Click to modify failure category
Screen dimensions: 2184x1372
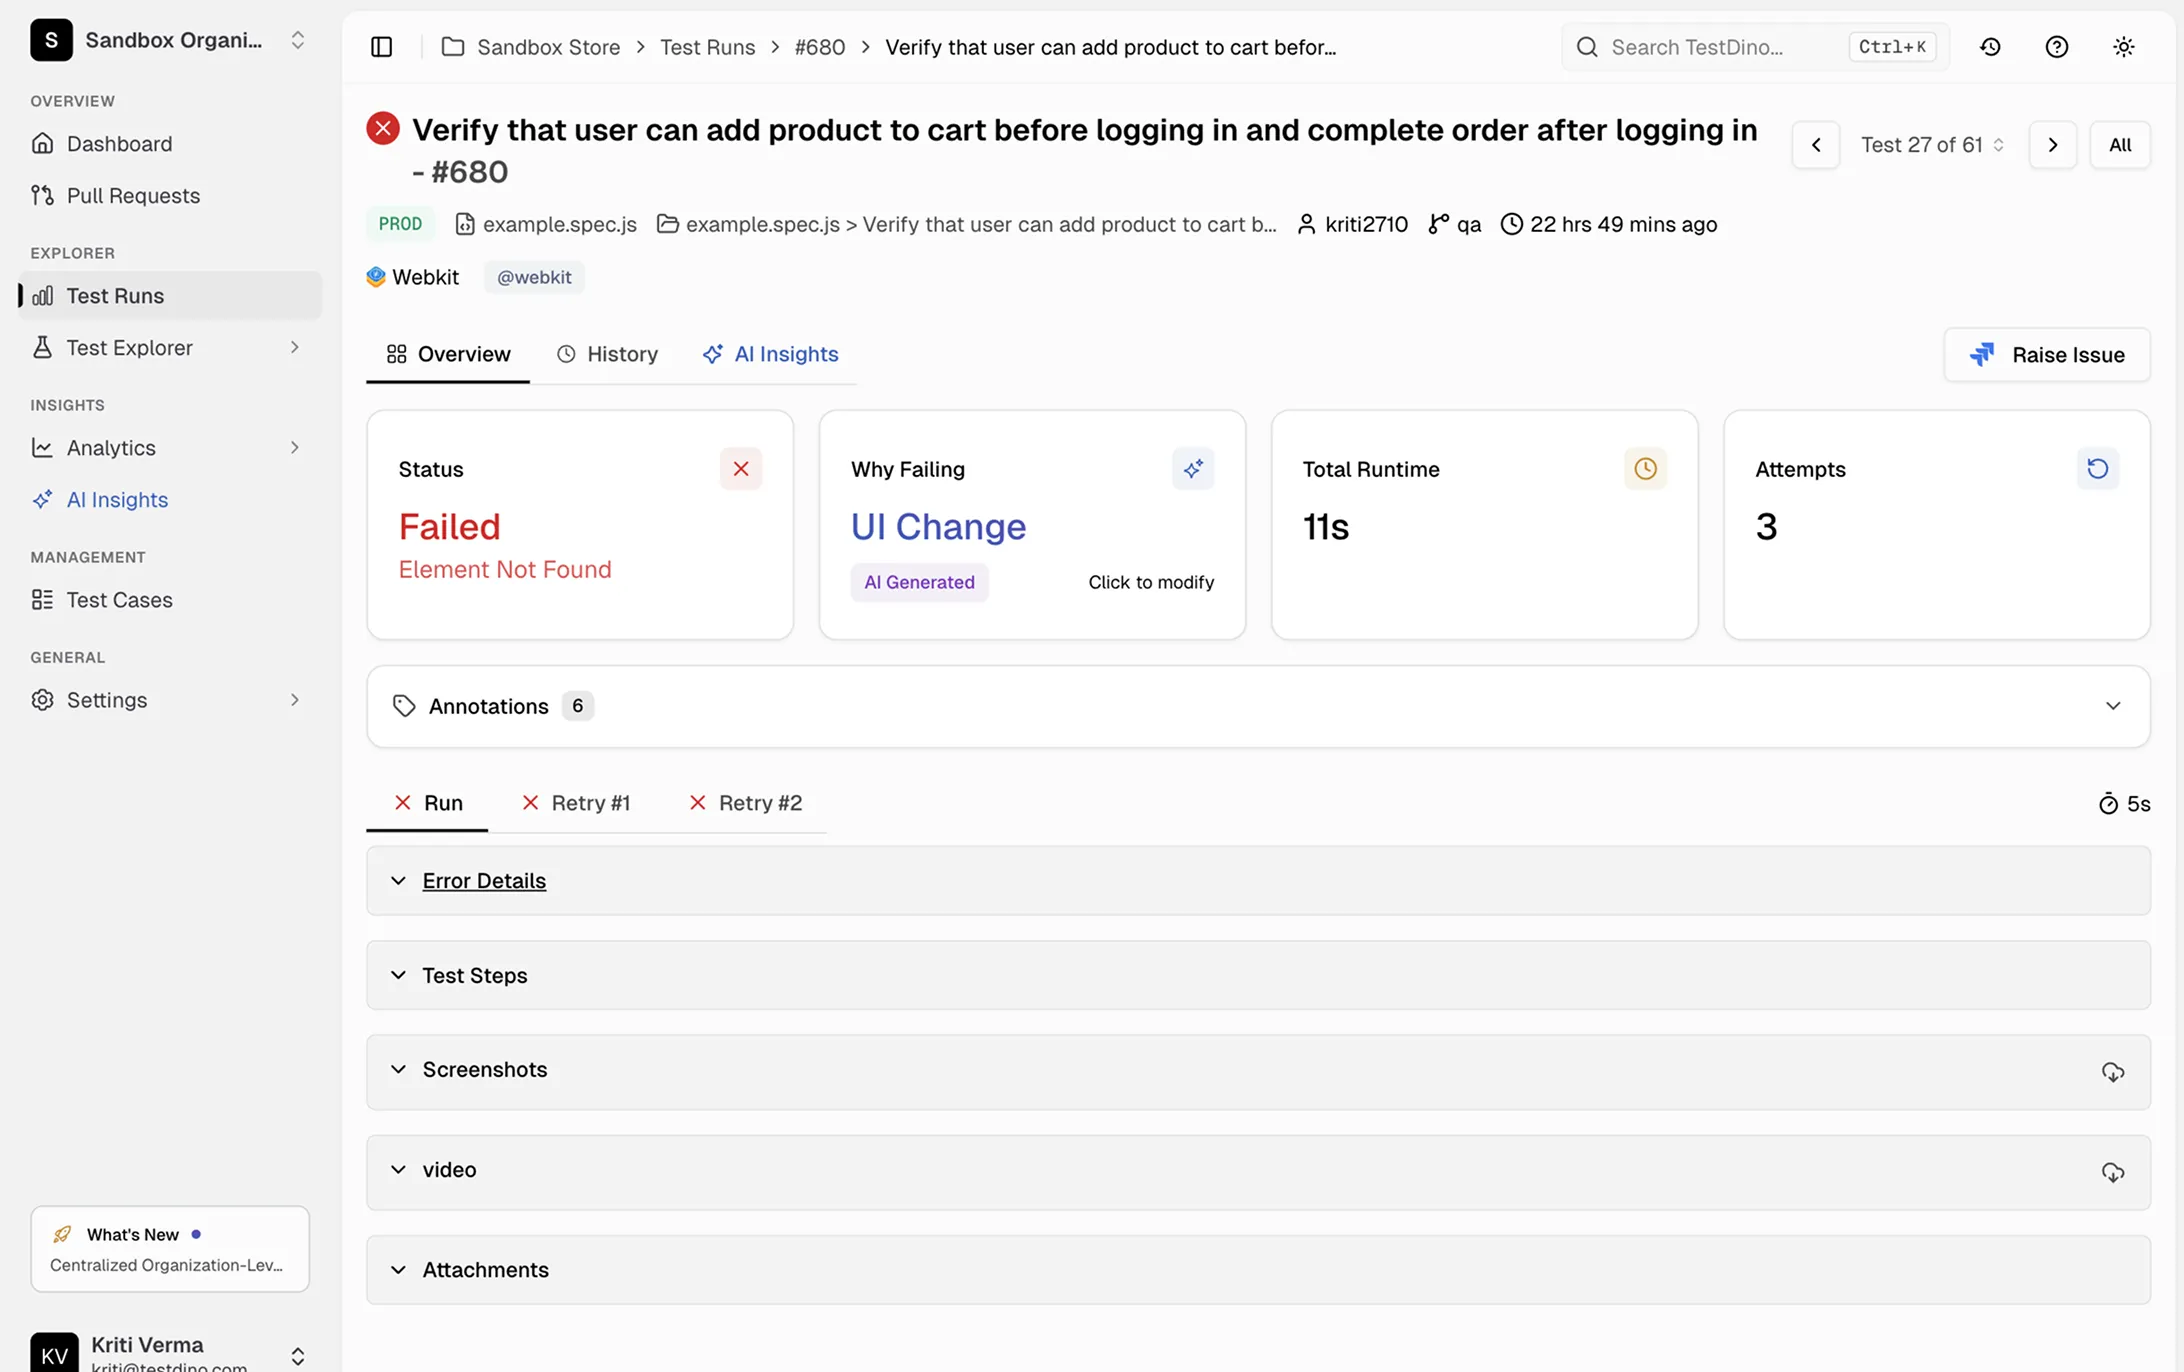(1151, 582)
